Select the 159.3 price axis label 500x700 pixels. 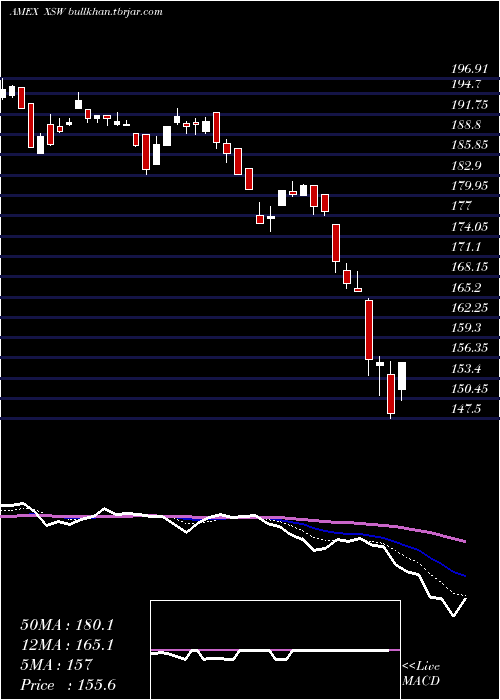466,328
